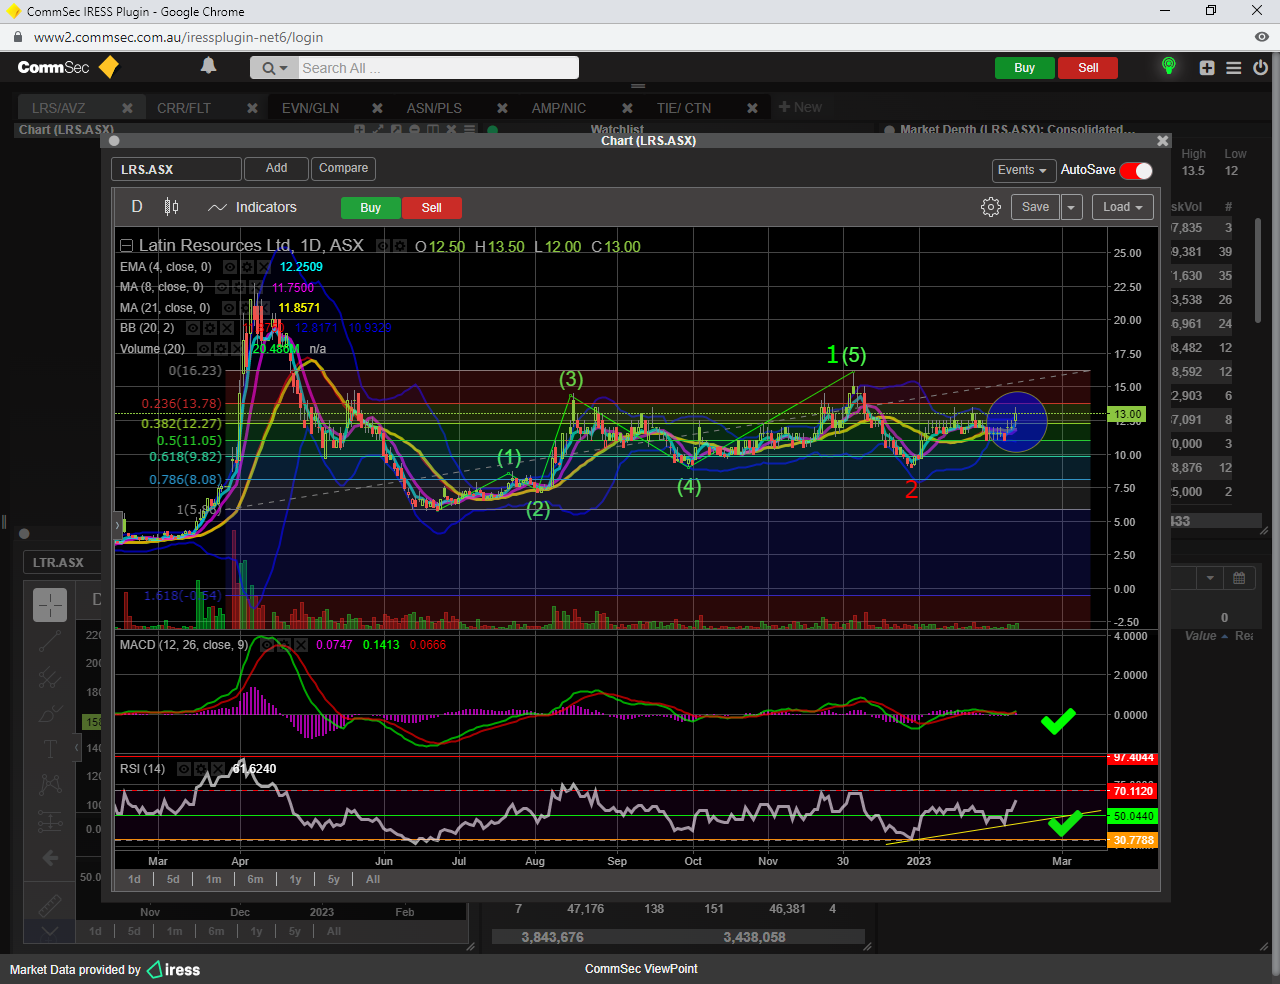Open the D interval selector
Screen dimensions: 1280x984
click(137, 207)
